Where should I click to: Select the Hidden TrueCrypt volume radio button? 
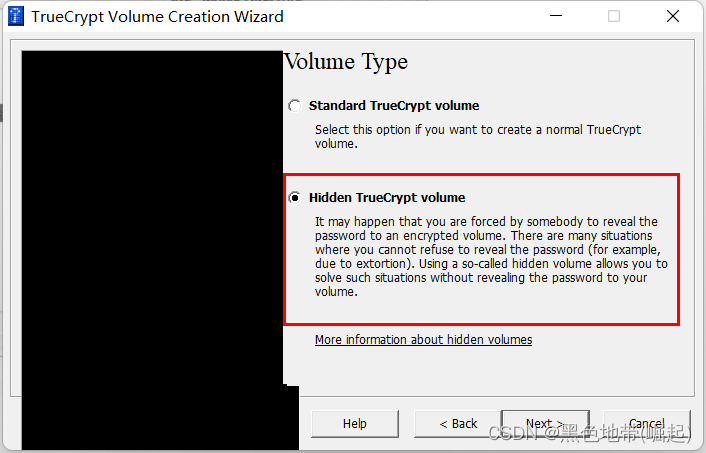[295, 198]
